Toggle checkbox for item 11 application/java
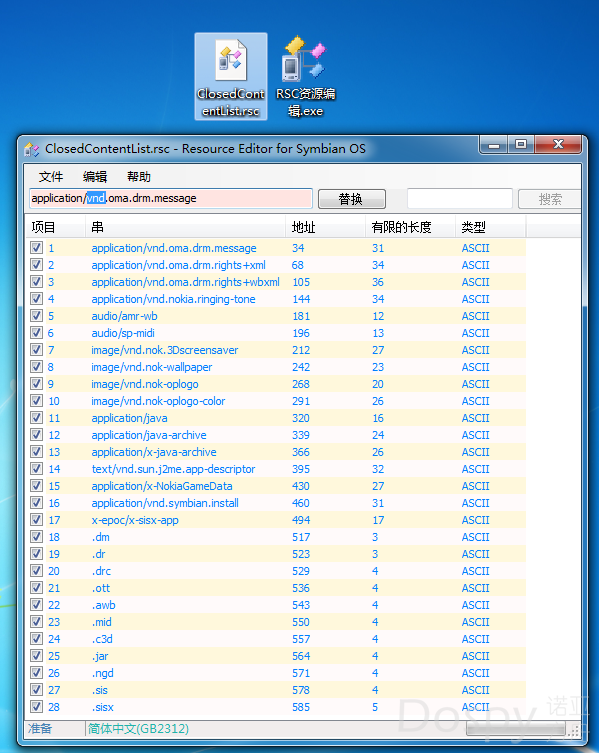 37,418
